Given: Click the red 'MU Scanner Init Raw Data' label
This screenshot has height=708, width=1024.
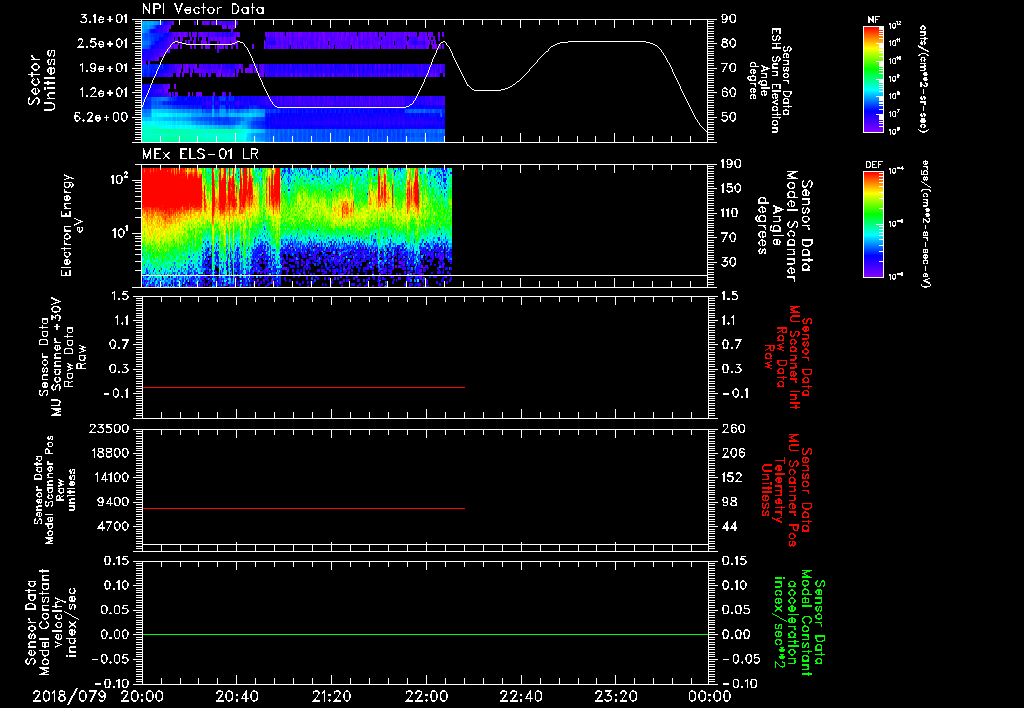Looking at the screenshot, I should click(x=790, y=357).
